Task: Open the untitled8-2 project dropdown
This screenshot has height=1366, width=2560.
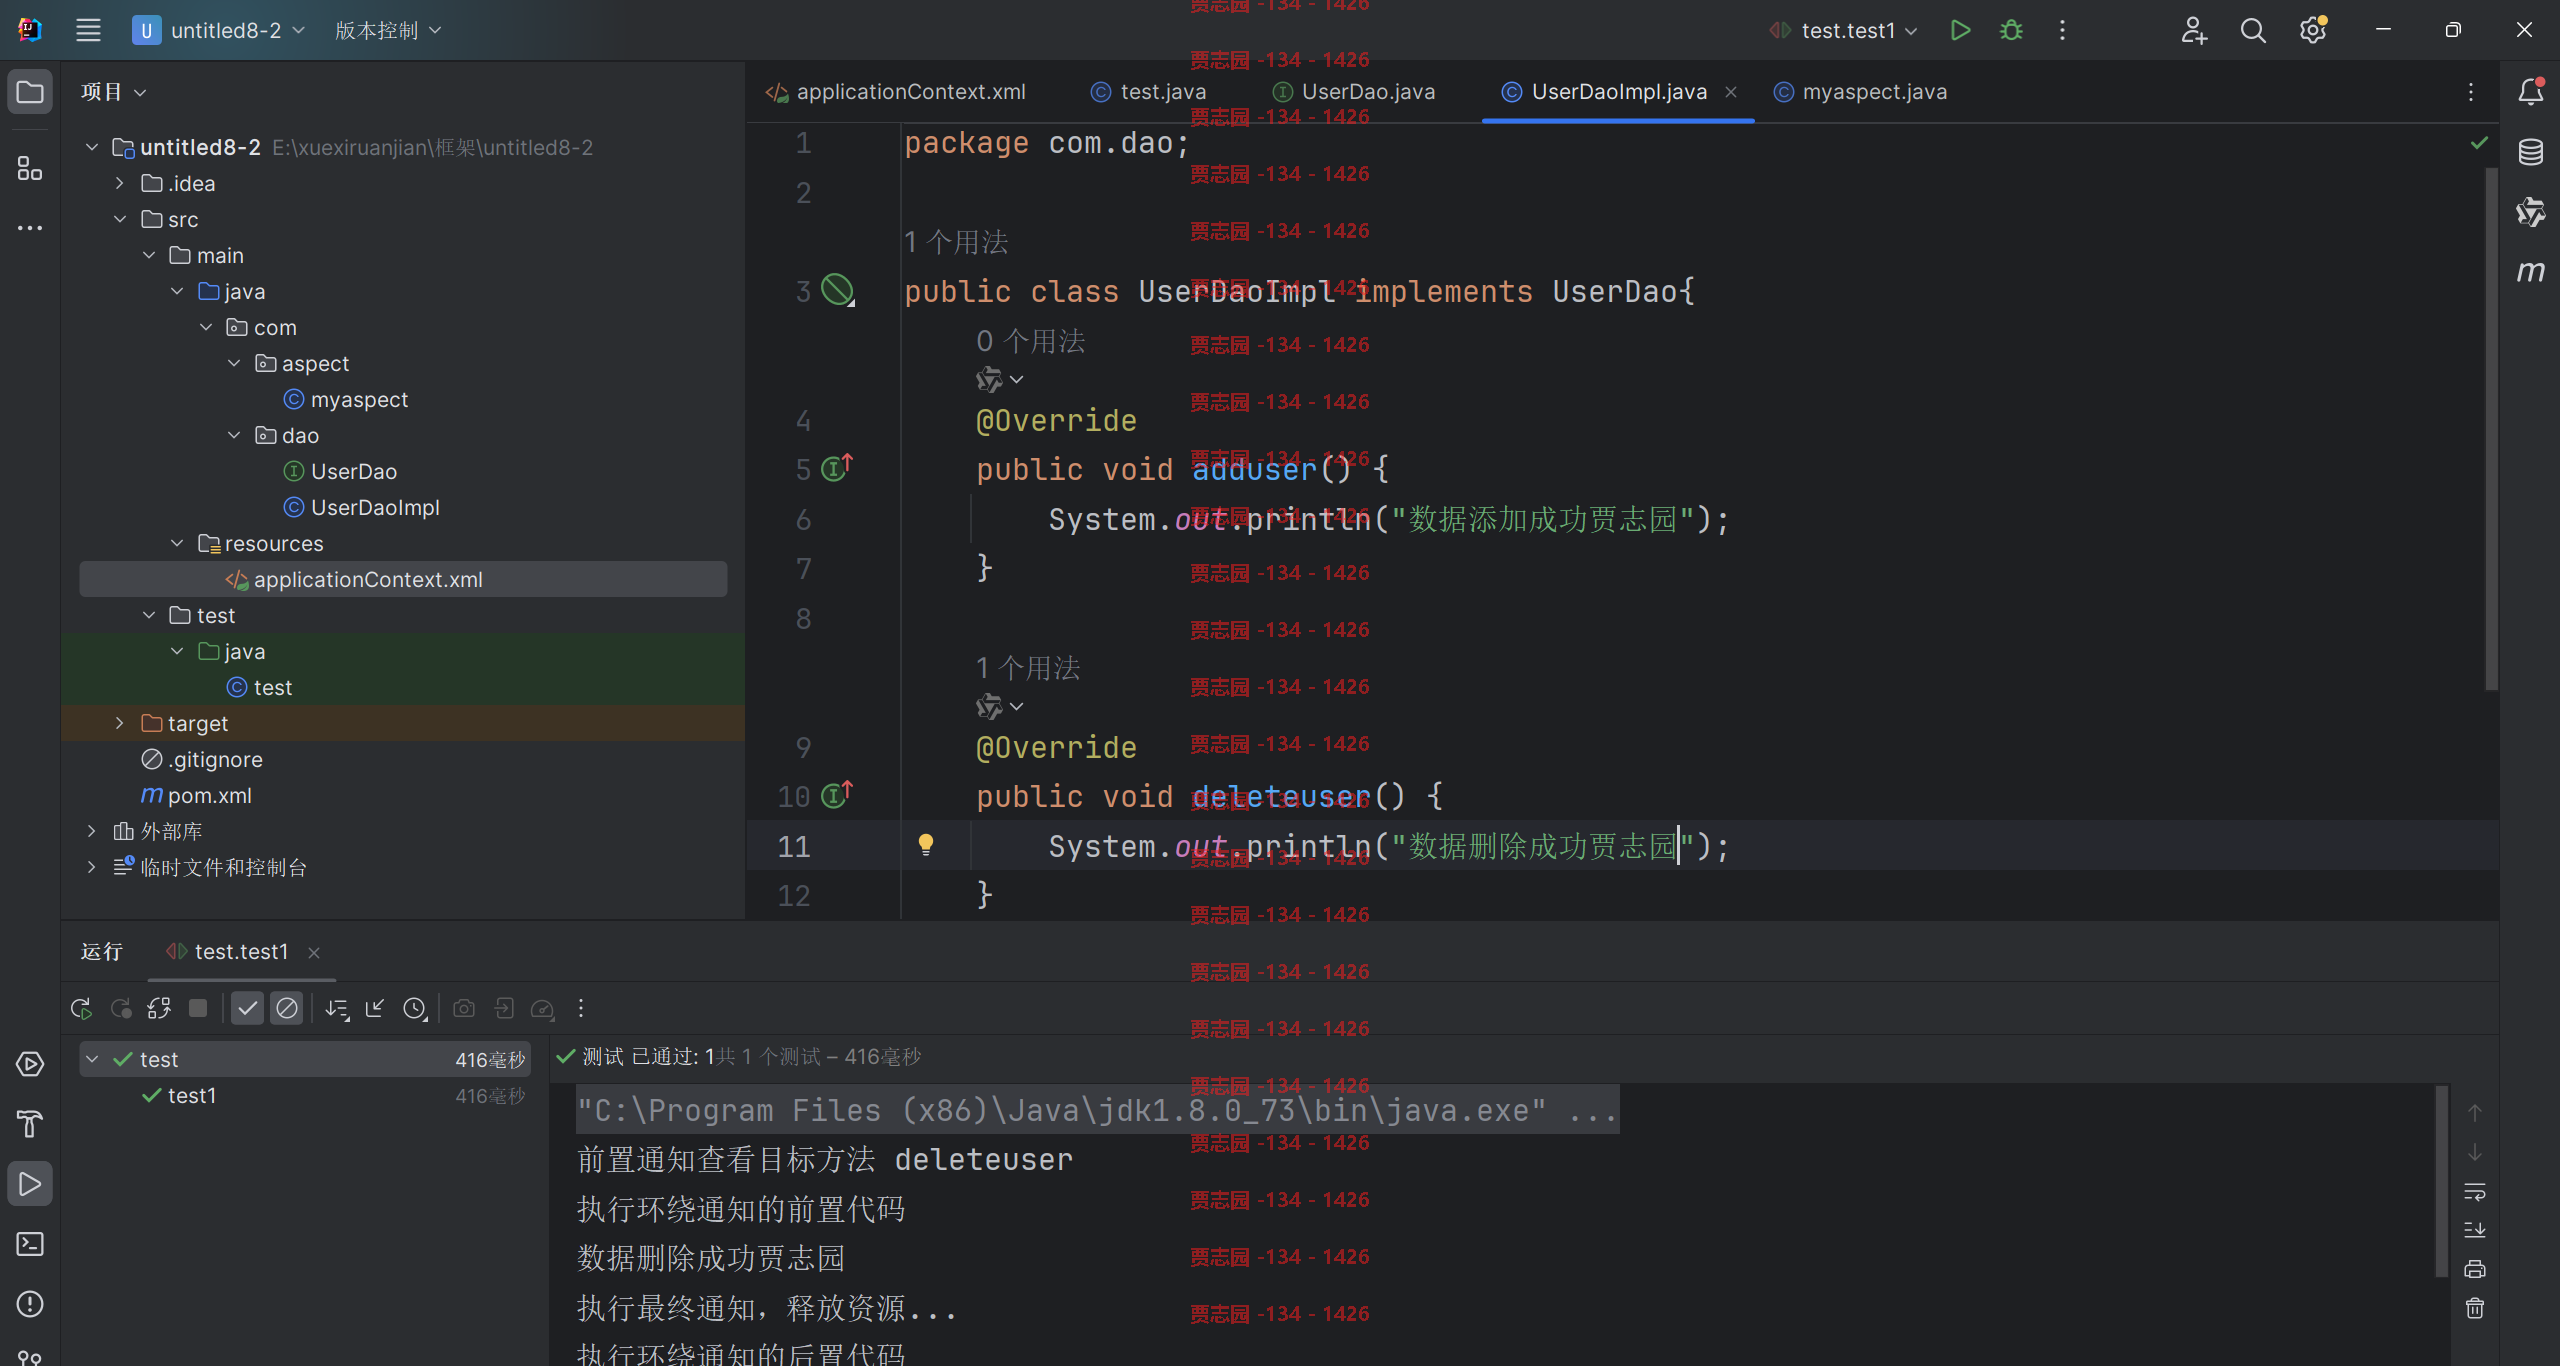Action: tap(219, 30)
